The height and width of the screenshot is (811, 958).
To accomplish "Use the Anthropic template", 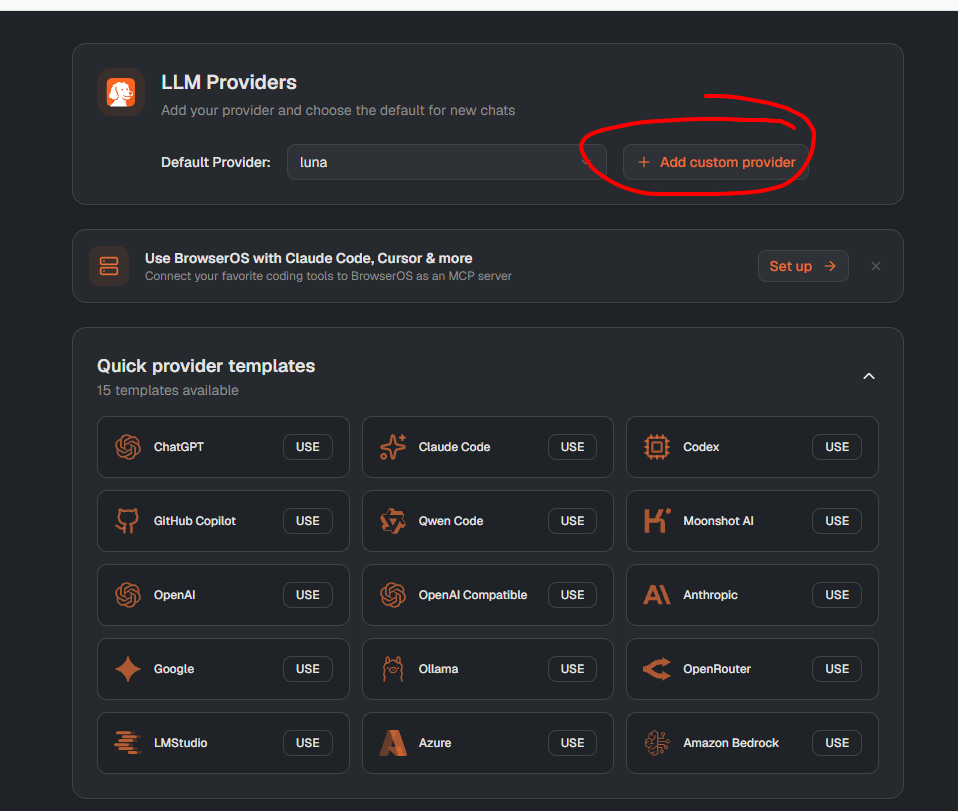I will pyautogui.click(x=836, y=595).
